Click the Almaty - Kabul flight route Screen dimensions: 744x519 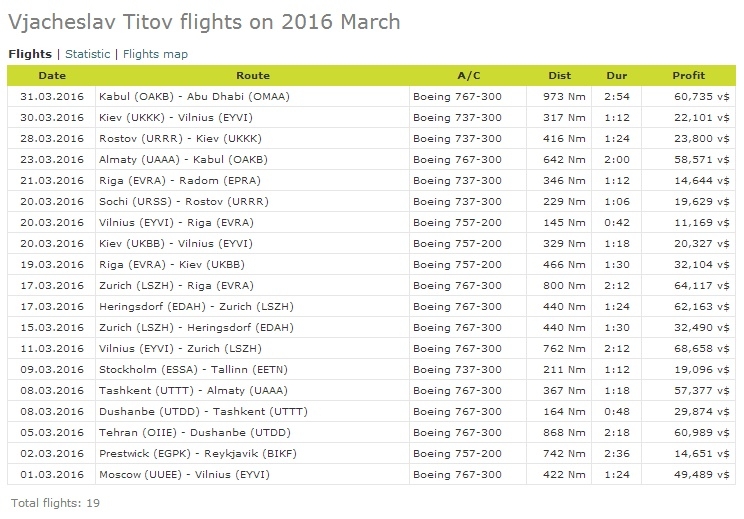[183, 159]
